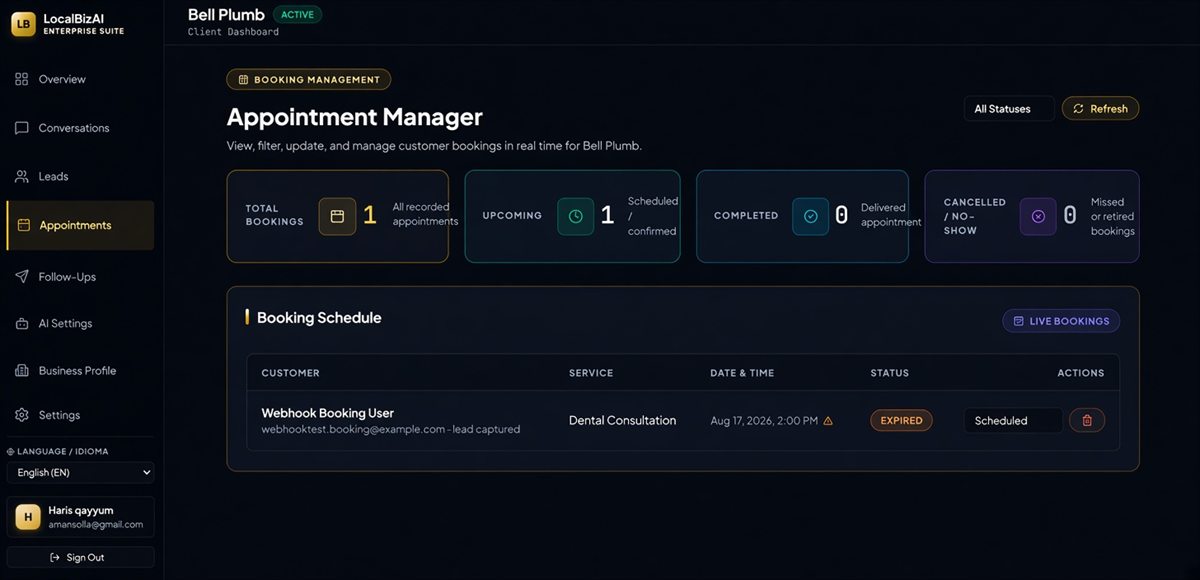Open the English (EN) language dropdown

(81, 472)
